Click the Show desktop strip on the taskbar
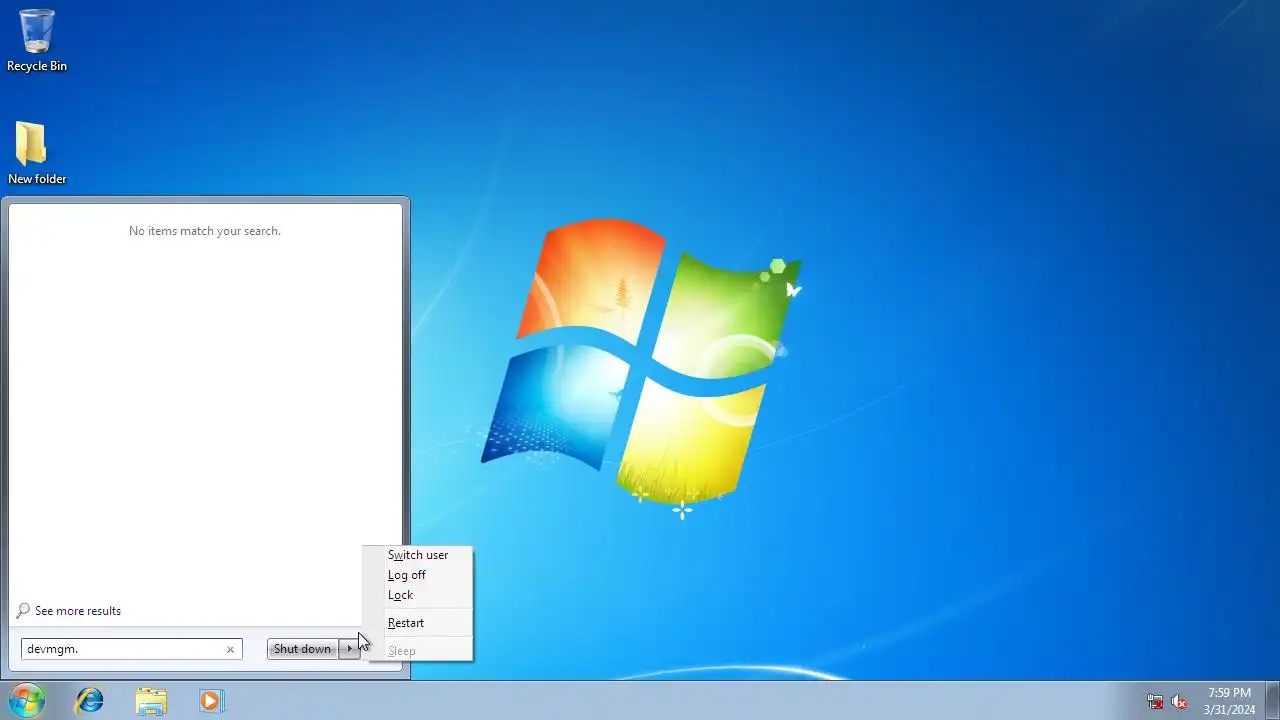The width and height of the screenshot is (1280, 720). tap(1272, 700)
